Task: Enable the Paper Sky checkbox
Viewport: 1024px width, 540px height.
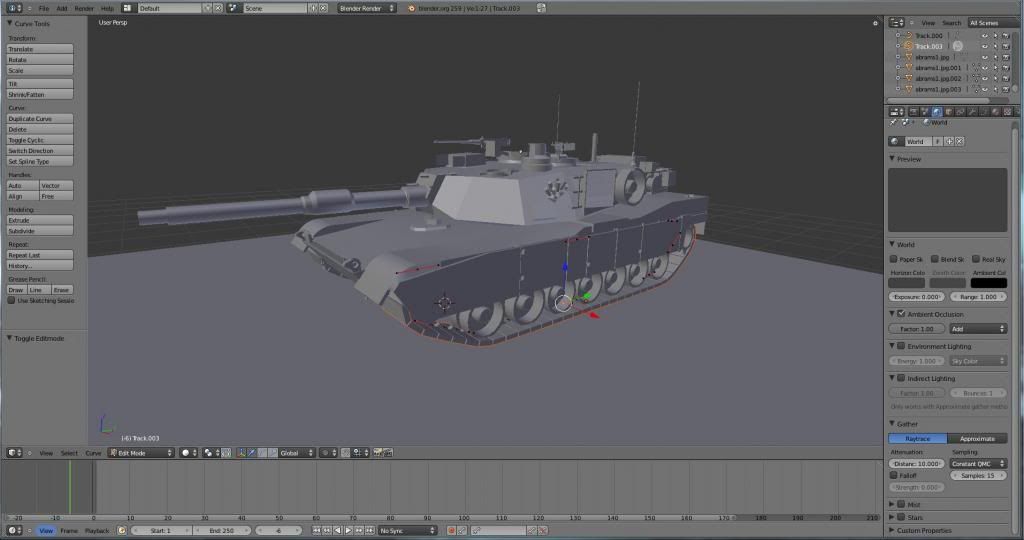Action: [894, 259]
